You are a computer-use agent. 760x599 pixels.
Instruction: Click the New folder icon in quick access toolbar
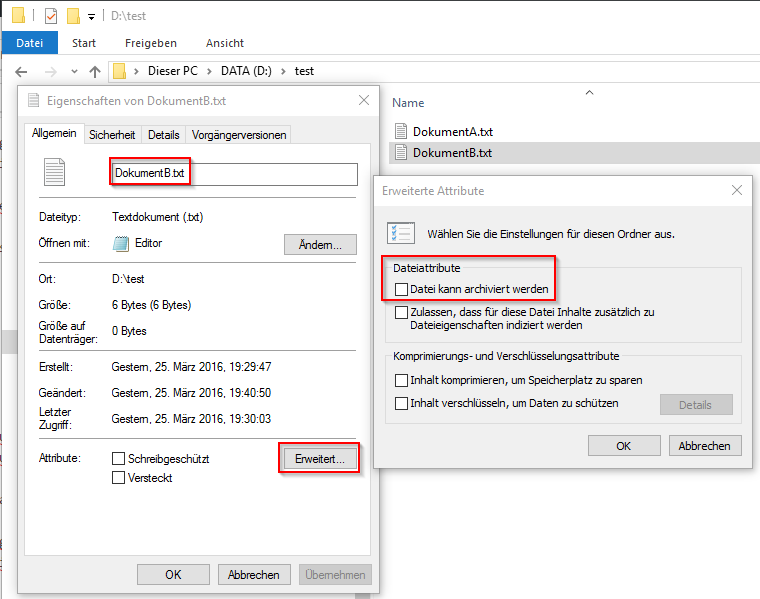73,16
